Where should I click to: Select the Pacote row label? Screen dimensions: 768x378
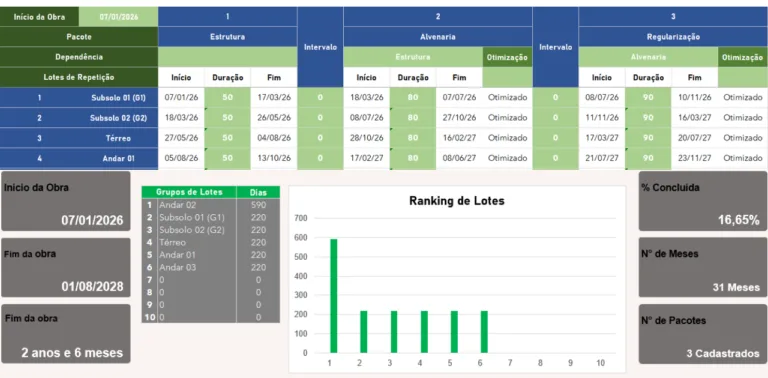coord(79,37)
